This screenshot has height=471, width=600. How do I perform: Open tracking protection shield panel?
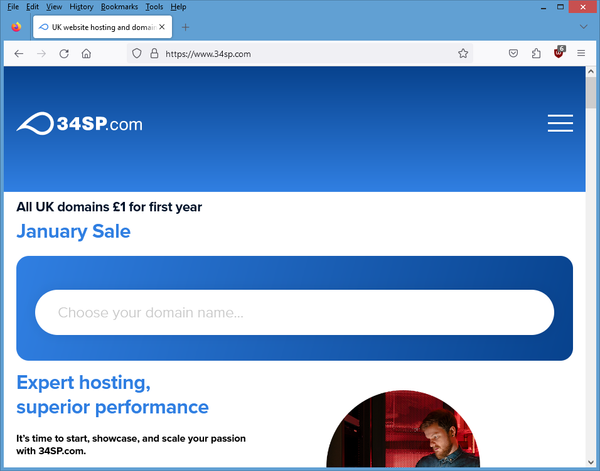(x=136, y=54)
